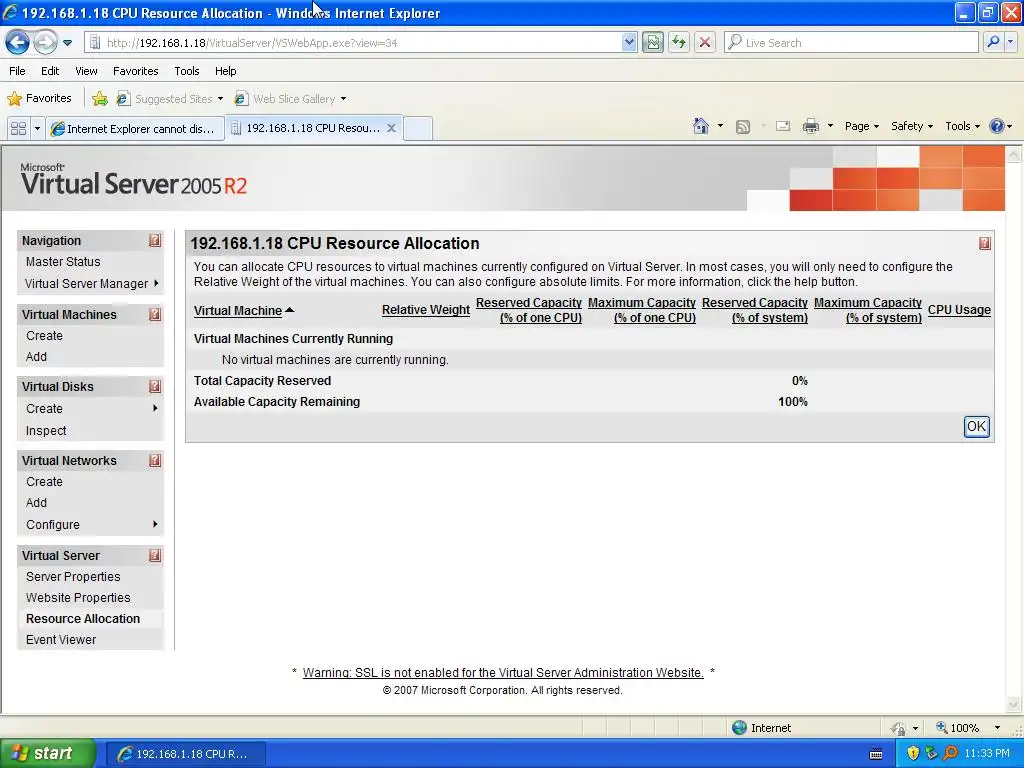Open Master Status page
The width and height of the screenshot is (1024, 768).
point(63,262)
